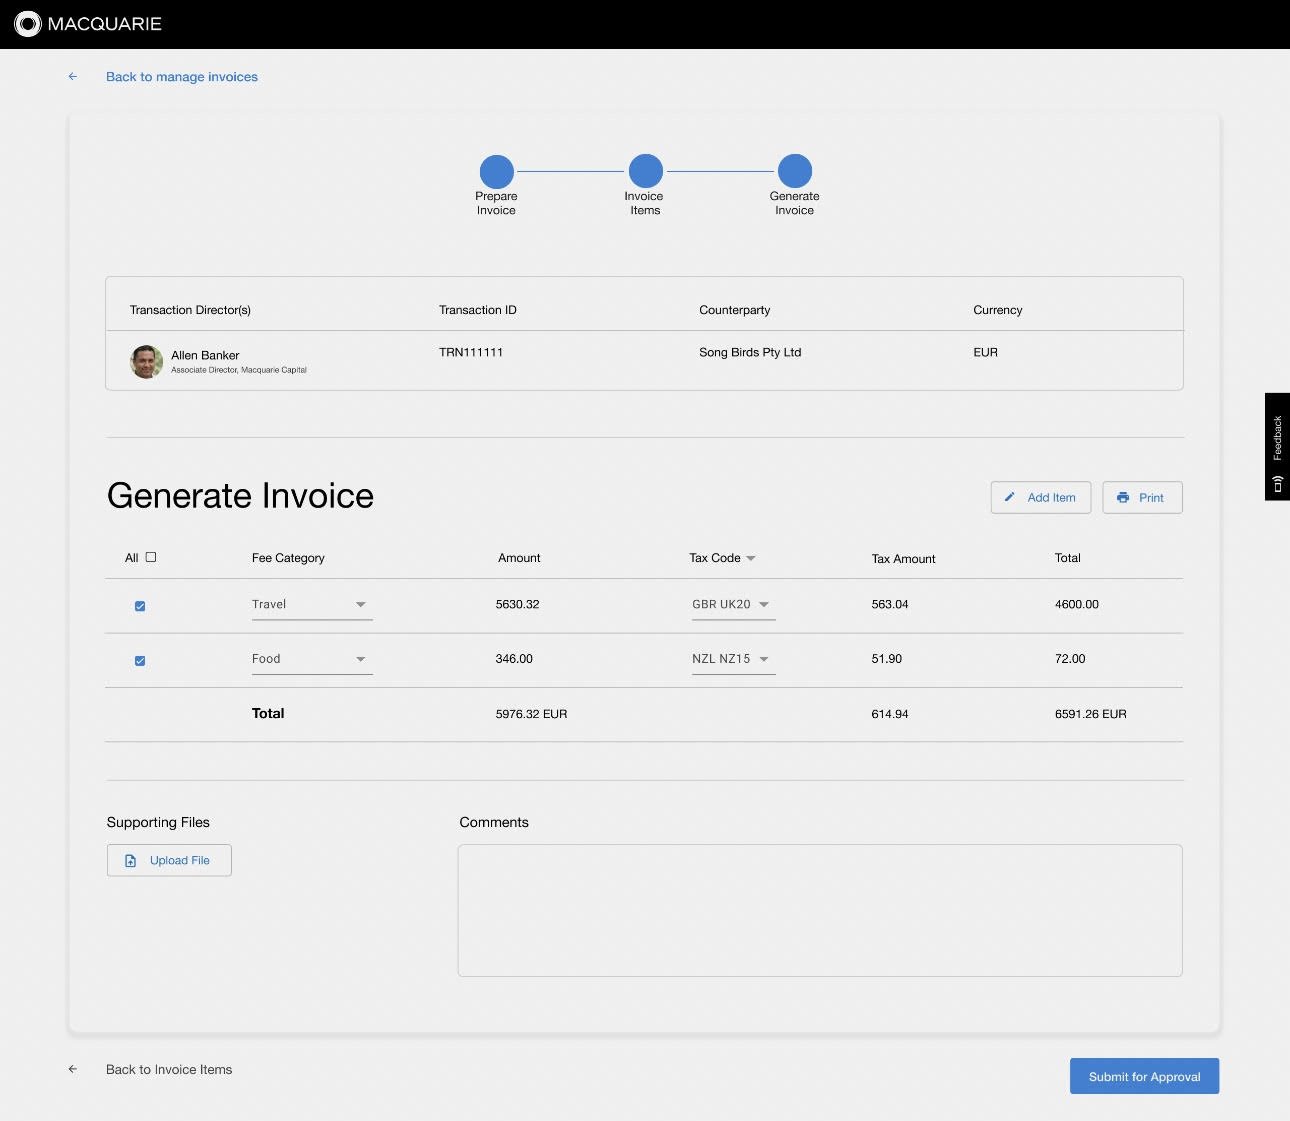Open the Food fee category dropdown
Viewport: 1290px width, 1121px height.
312,659
